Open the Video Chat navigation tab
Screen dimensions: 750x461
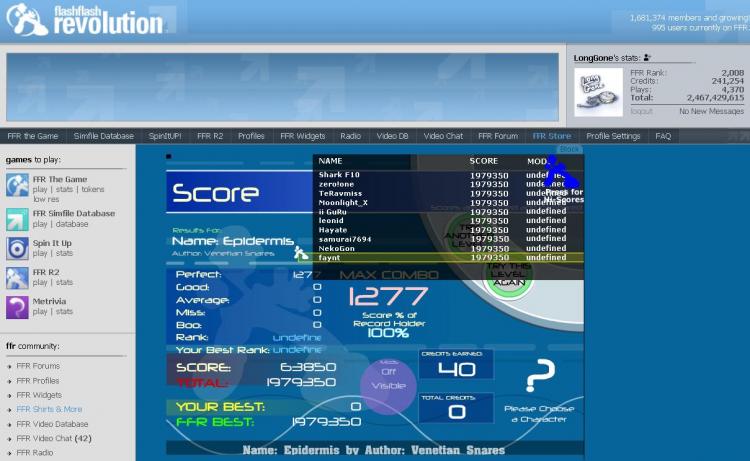(443, 136)
